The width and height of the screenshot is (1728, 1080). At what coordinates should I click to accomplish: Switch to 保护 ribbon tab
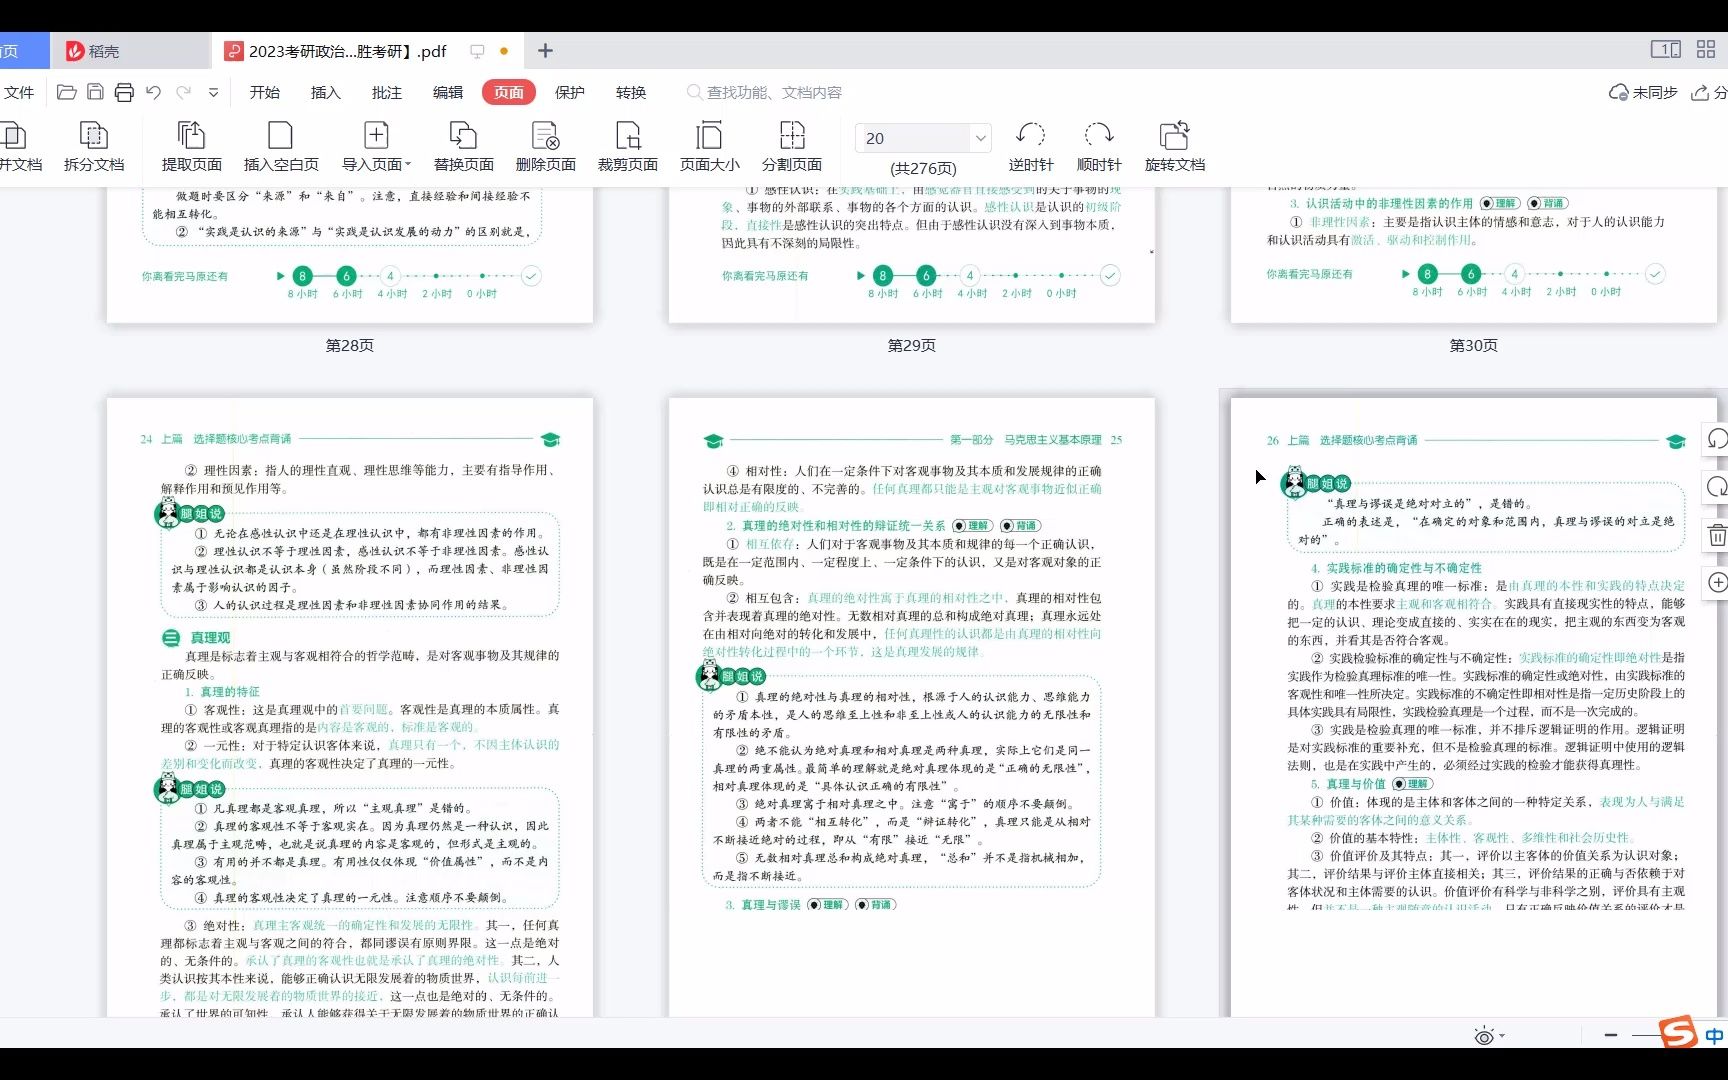[x=570, y=92]
